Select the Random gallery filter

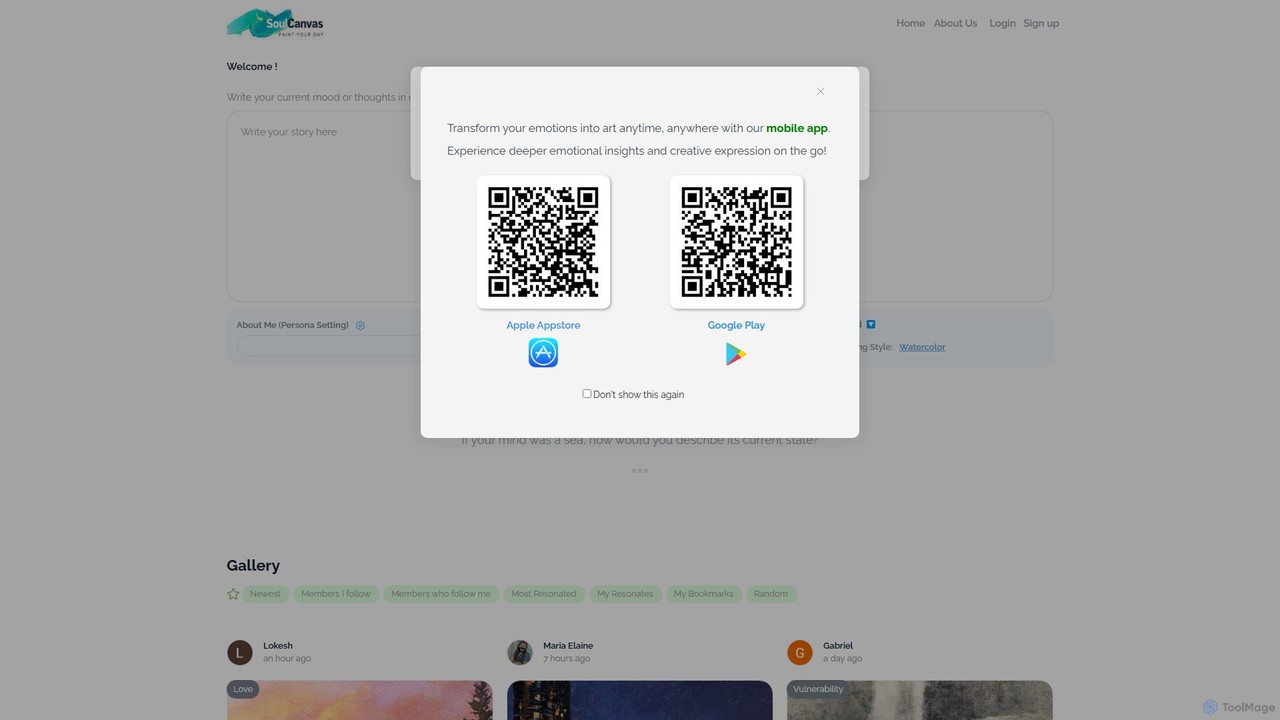[x=771, y=594]
